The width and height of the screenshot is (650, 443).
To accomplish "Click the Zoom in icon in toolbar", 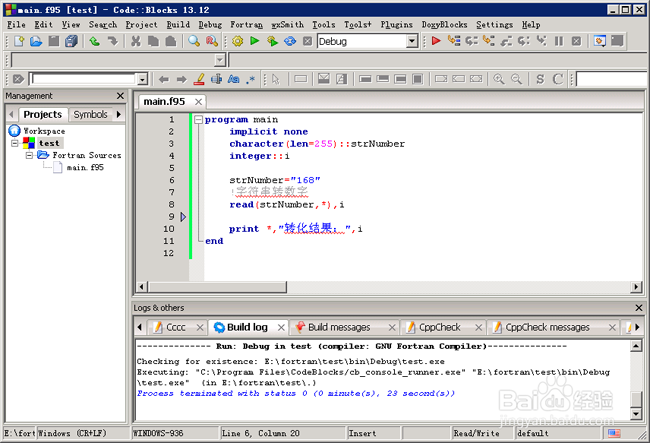I will (x=499, y=79).
